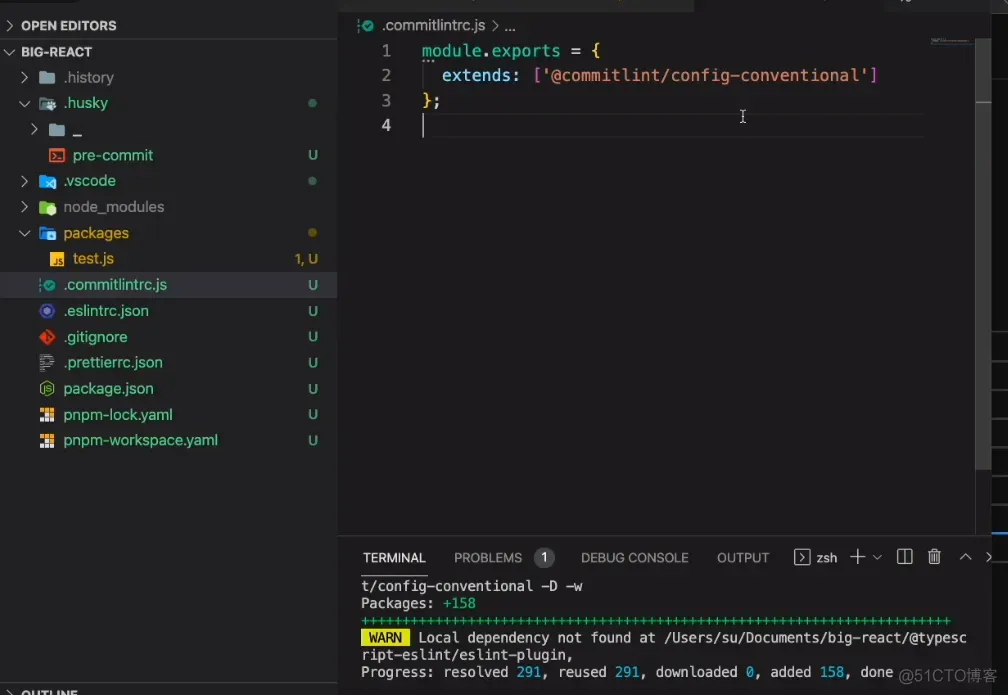Viewport: 1008px width, 695px height.
Task: Switch to the TERMINAL tab
Action: coord(394,557)
